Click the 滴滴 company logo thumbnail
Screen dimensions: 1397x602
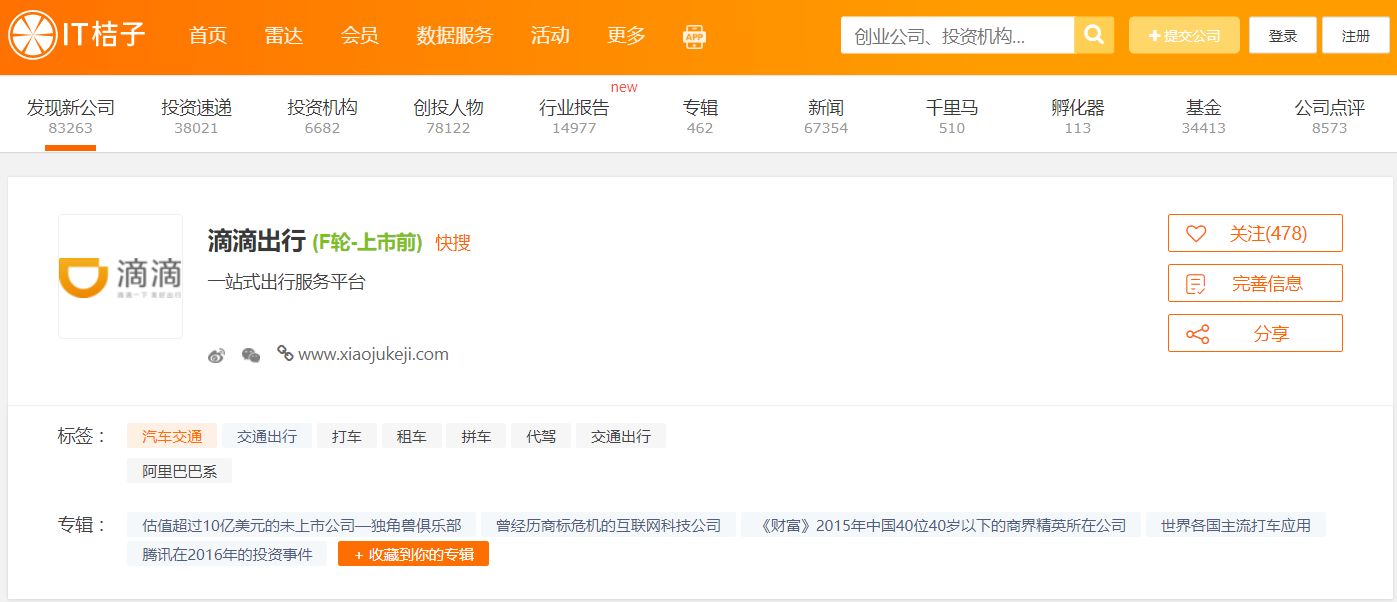point(120,276)
